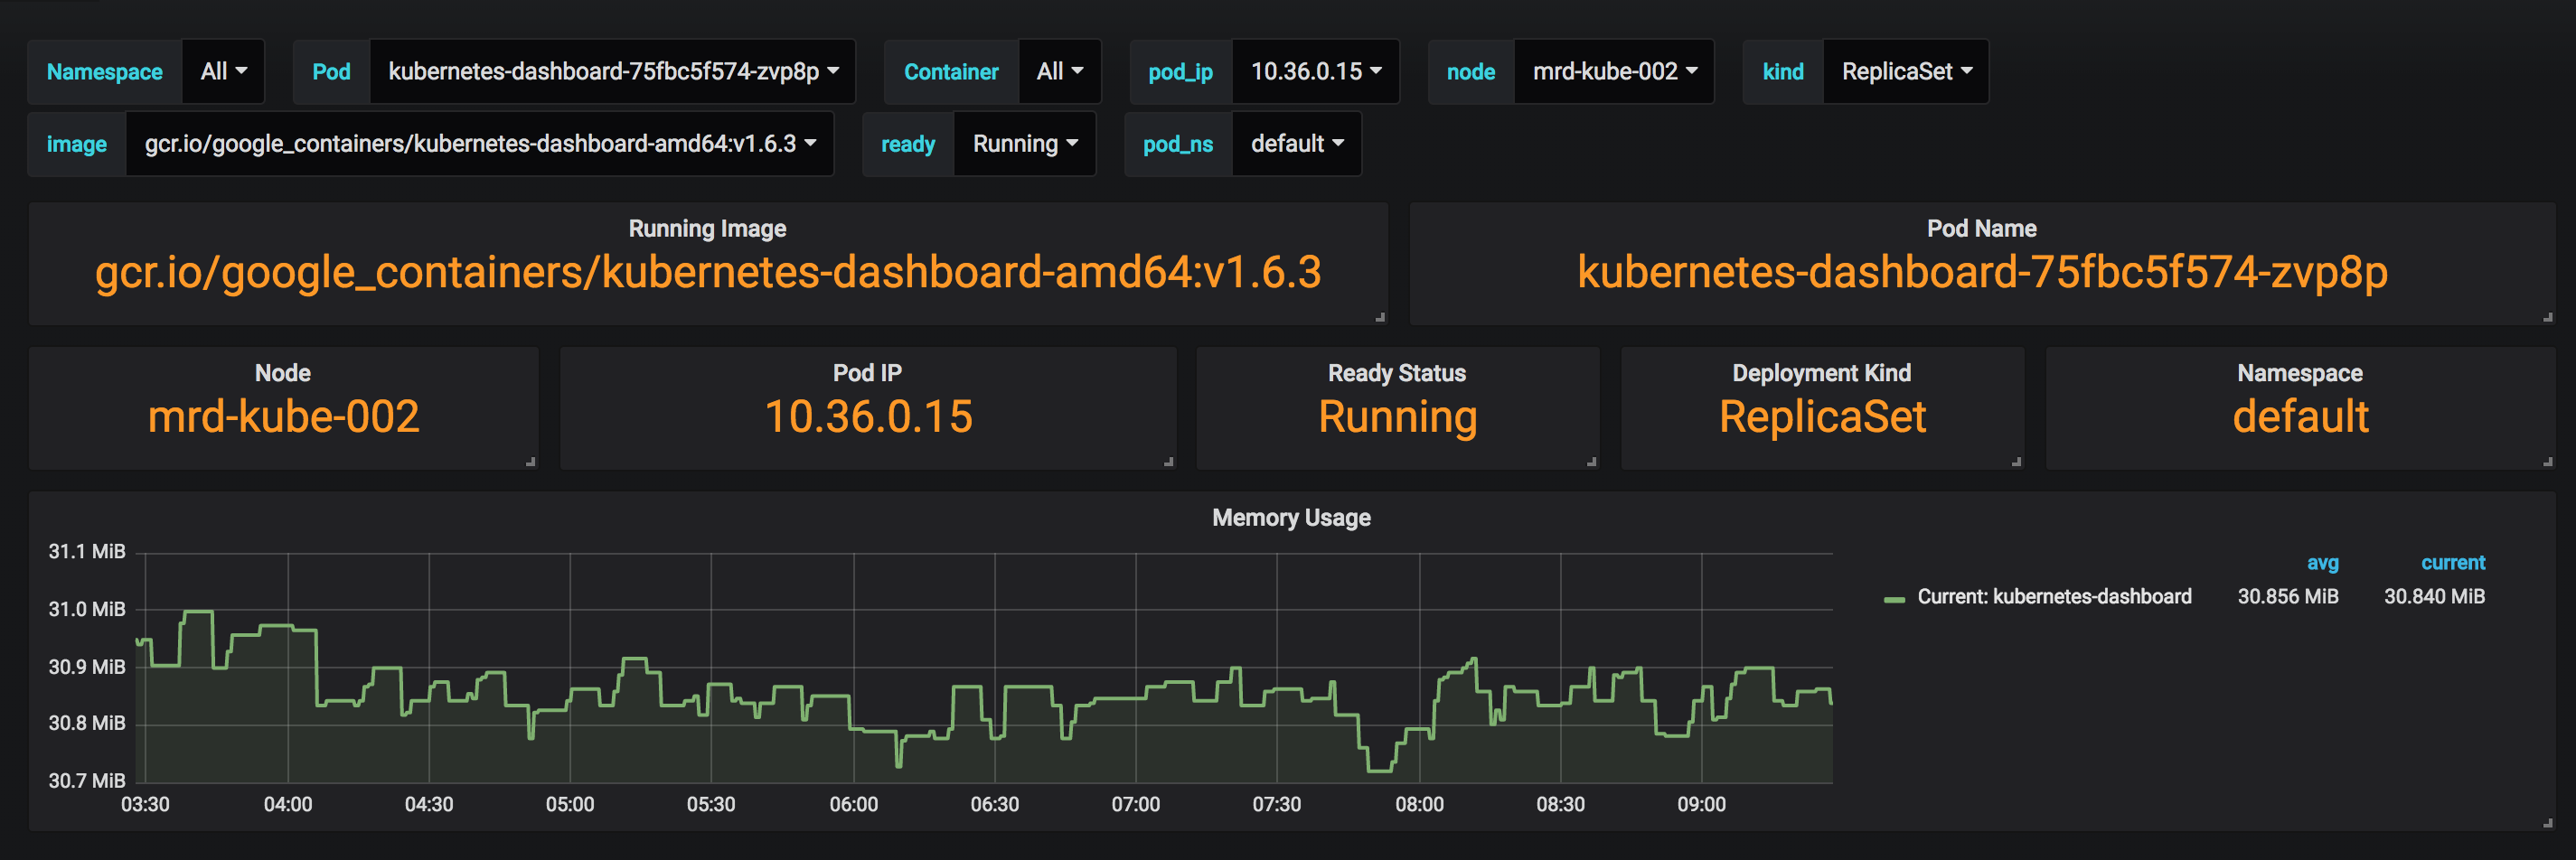Click the 30.7 MiB y-axis label
Screen dimensions: 2576x860
tap(87, 781)
